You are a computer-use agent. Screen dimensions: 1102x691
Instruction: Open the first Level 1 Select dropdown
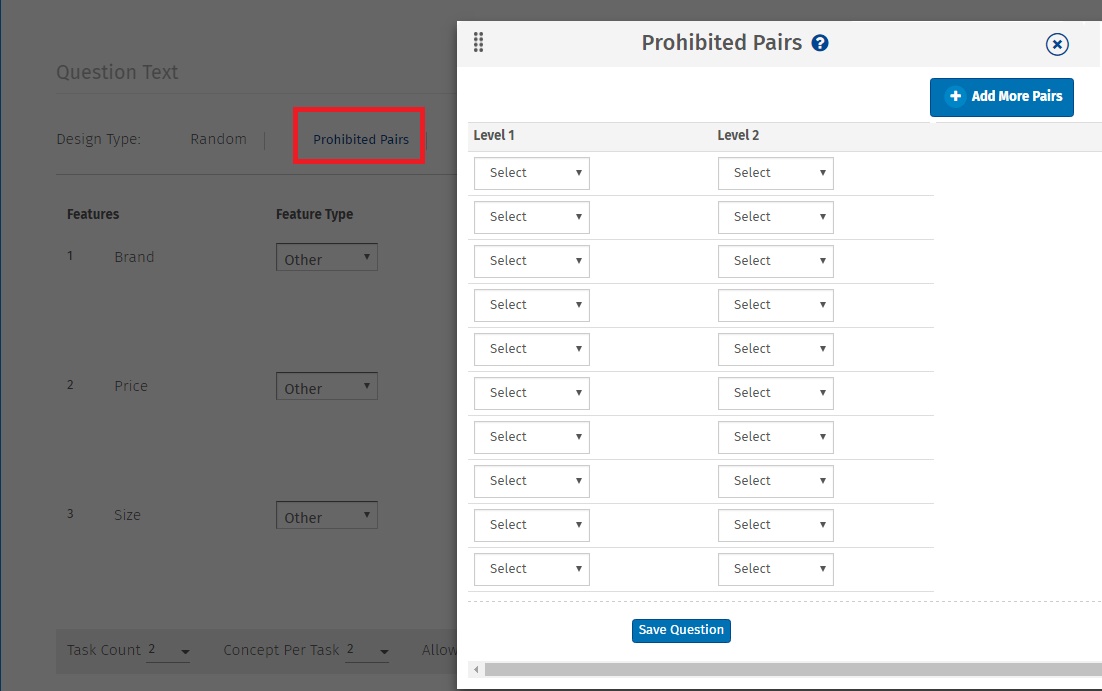531,173
